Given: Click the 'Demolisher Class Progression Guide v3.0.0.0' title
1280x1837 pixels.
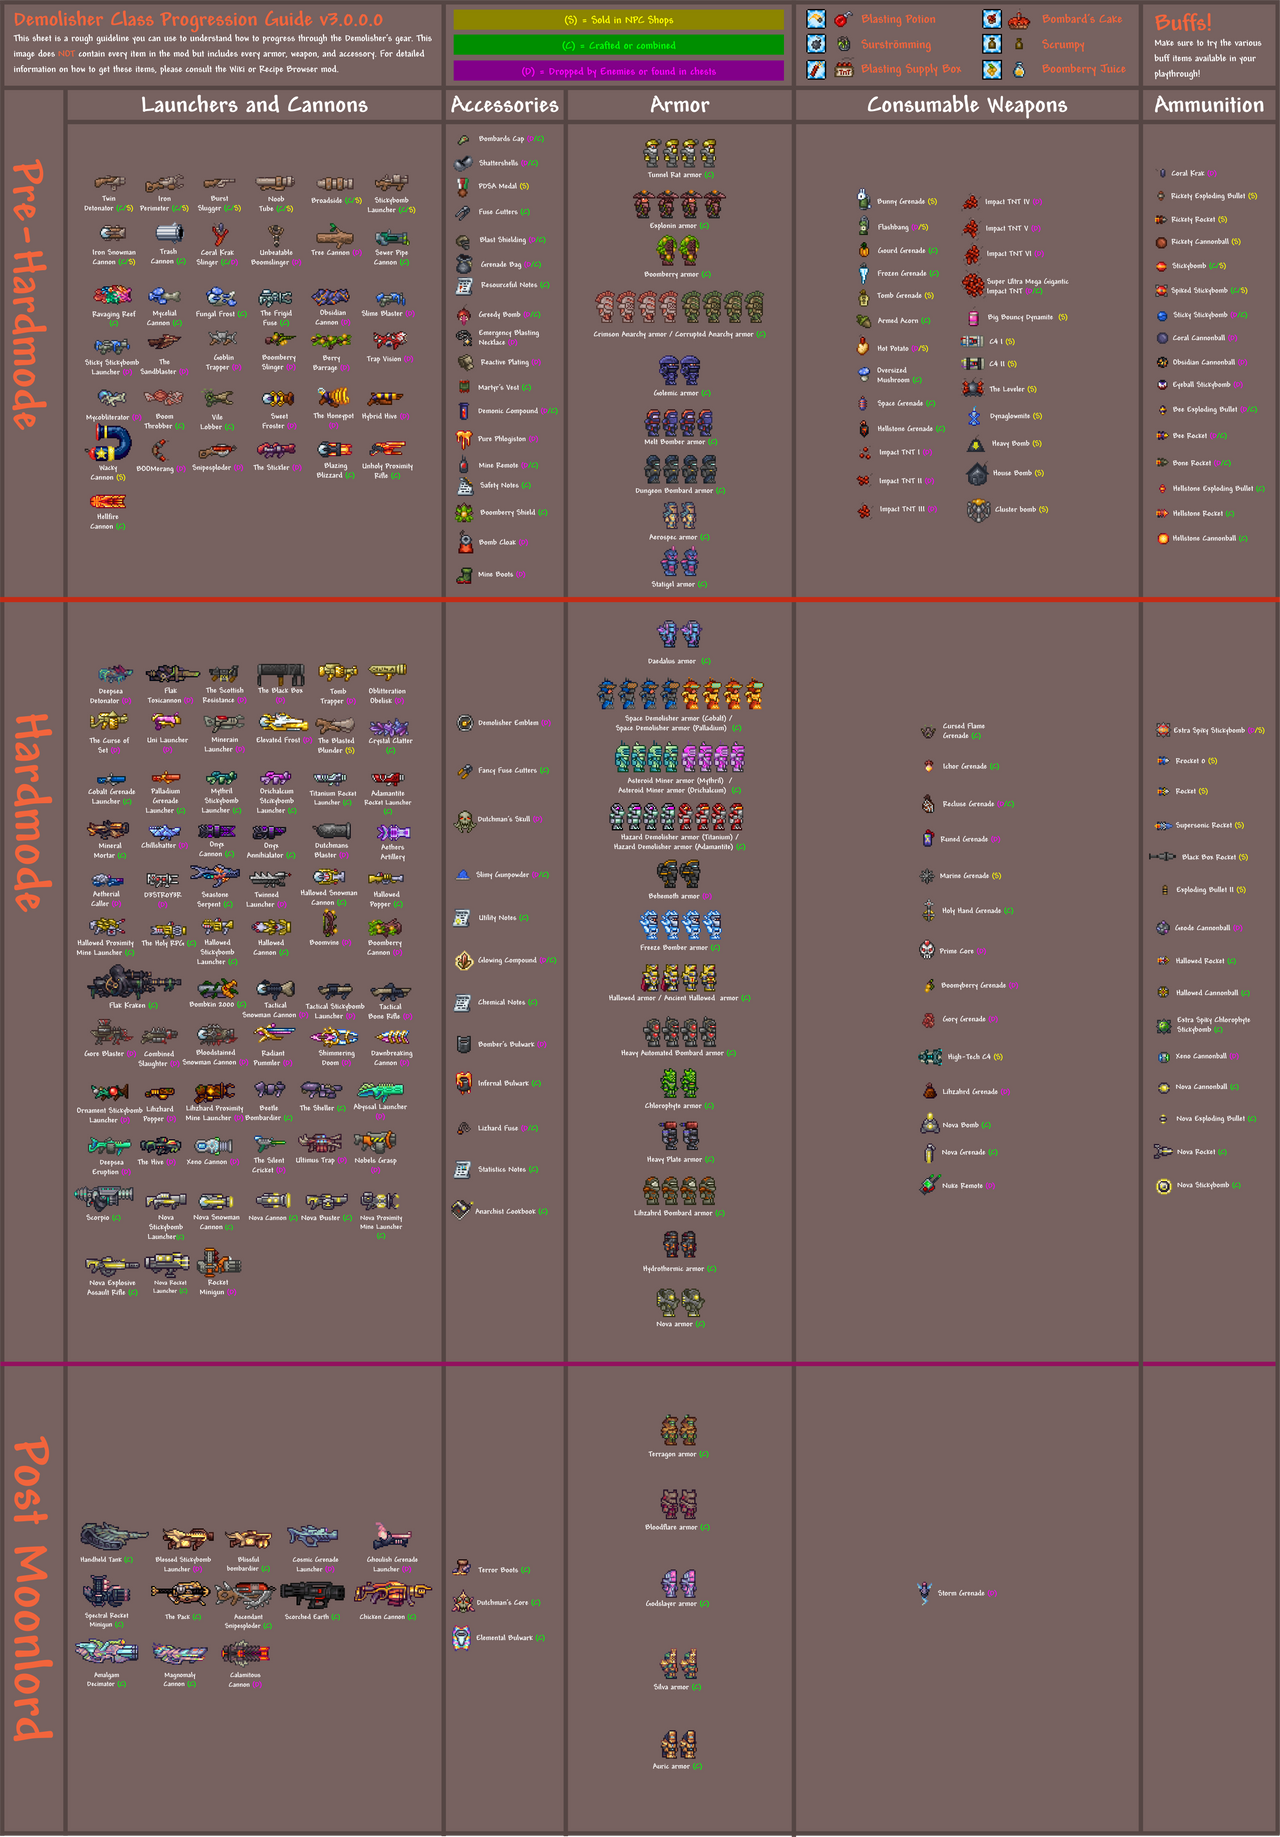Looking at the screenshot, I should pos(198,19).
